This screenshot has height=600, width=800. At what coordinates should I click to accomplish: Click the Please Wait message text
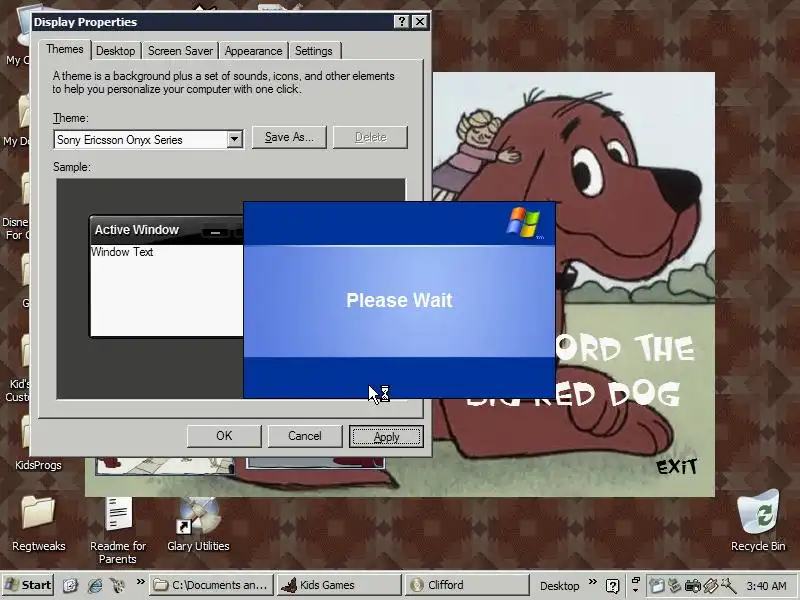[x=399, y=300]
